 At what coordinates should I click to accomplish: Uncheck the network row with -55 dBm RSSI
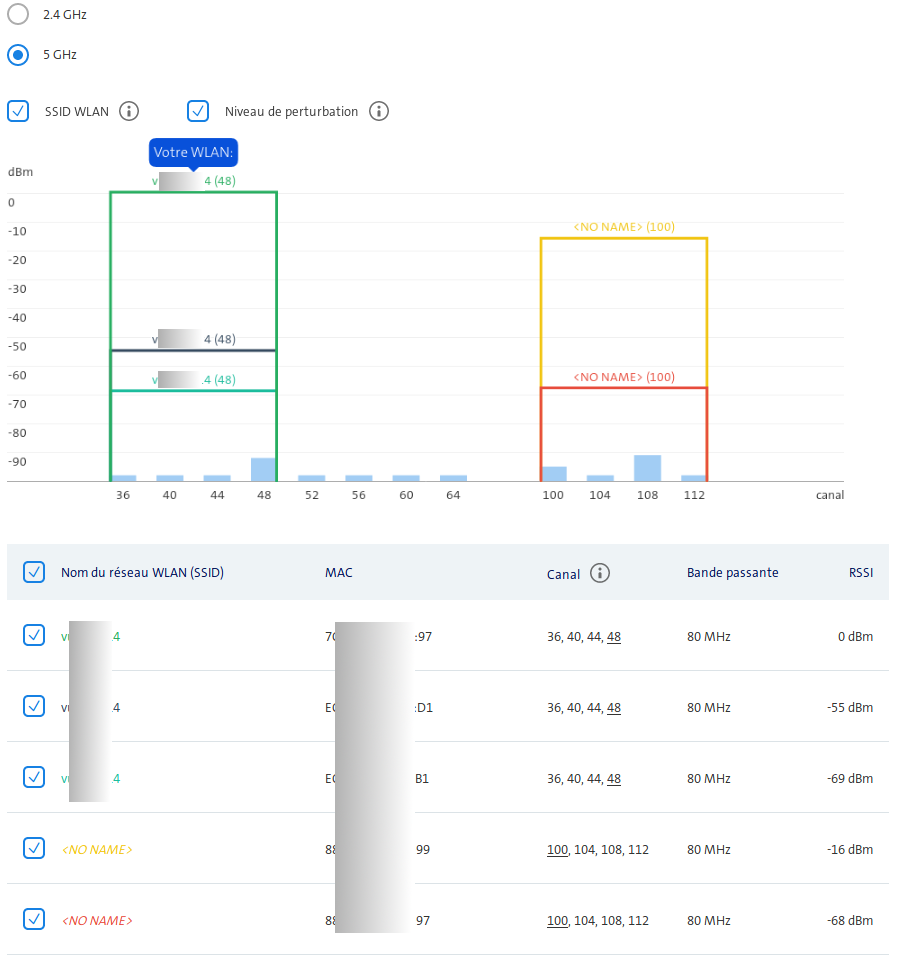(x=34, y=706)
